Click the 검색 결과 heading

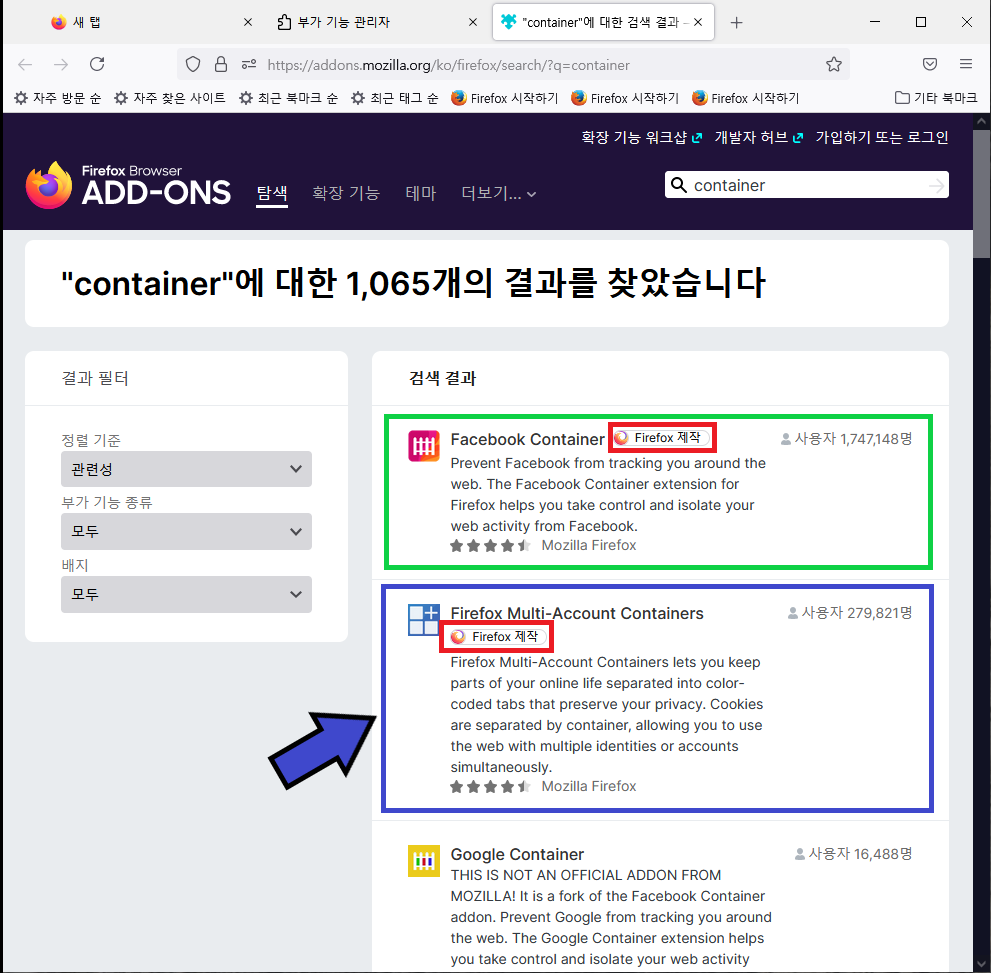coord(442,378)
